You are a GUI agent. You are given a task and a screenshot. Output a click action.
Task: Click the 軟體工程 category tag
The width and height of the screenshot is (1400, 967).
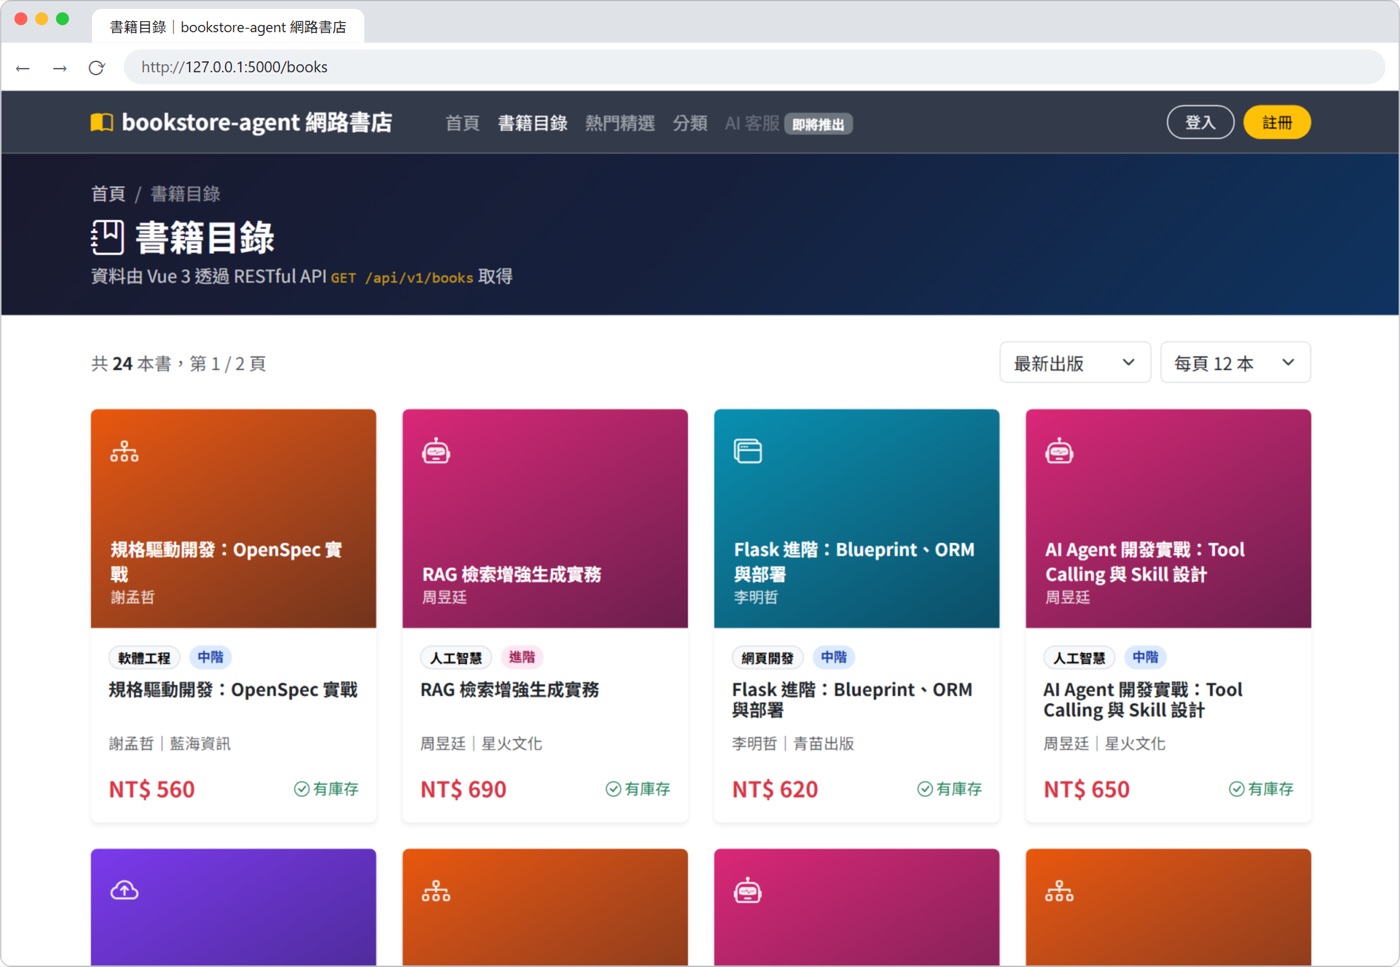[x=144, y=658]
